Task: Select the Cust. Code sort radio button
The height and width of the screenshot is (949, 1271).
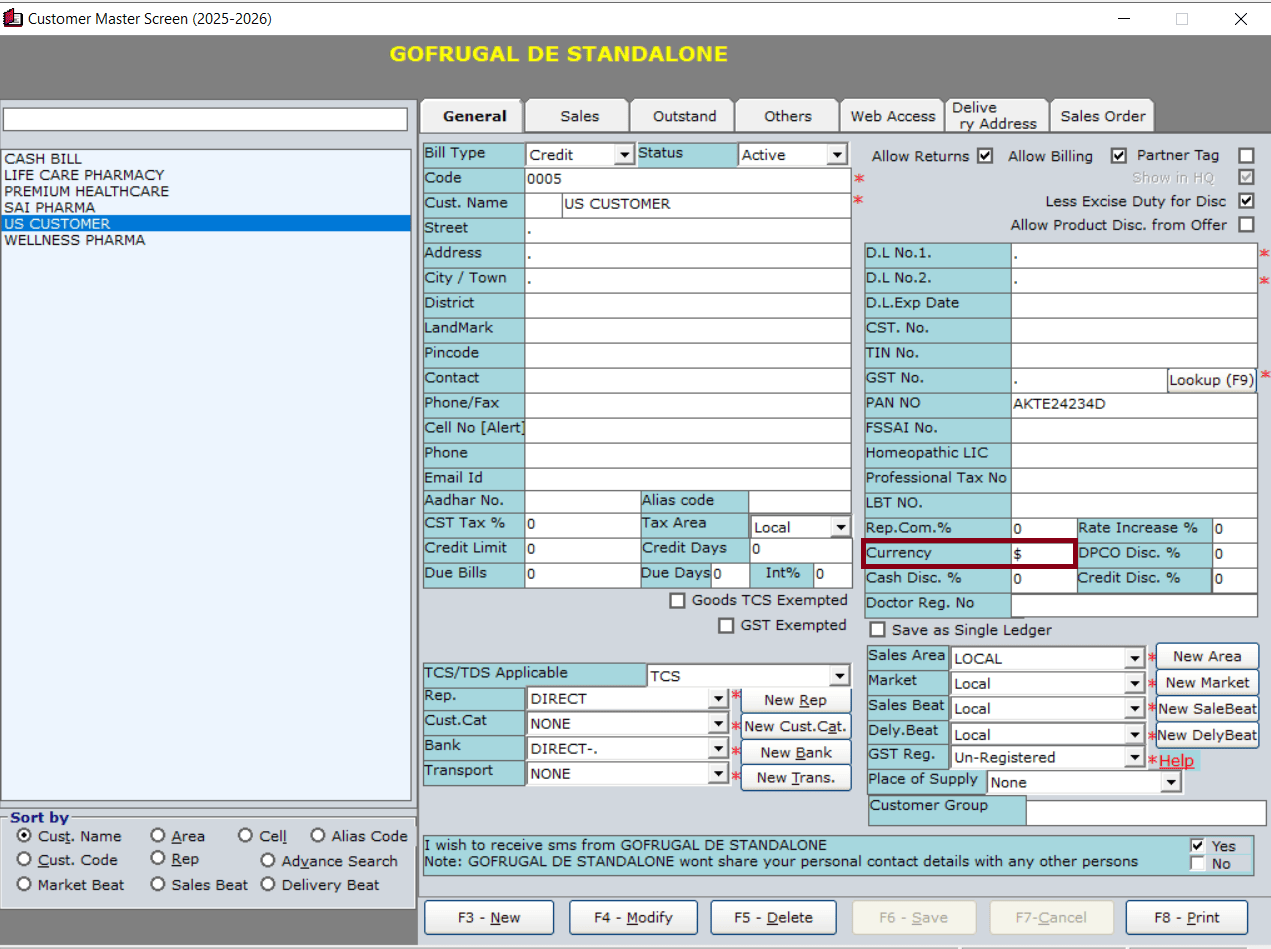Action: [x=25, y=860]
